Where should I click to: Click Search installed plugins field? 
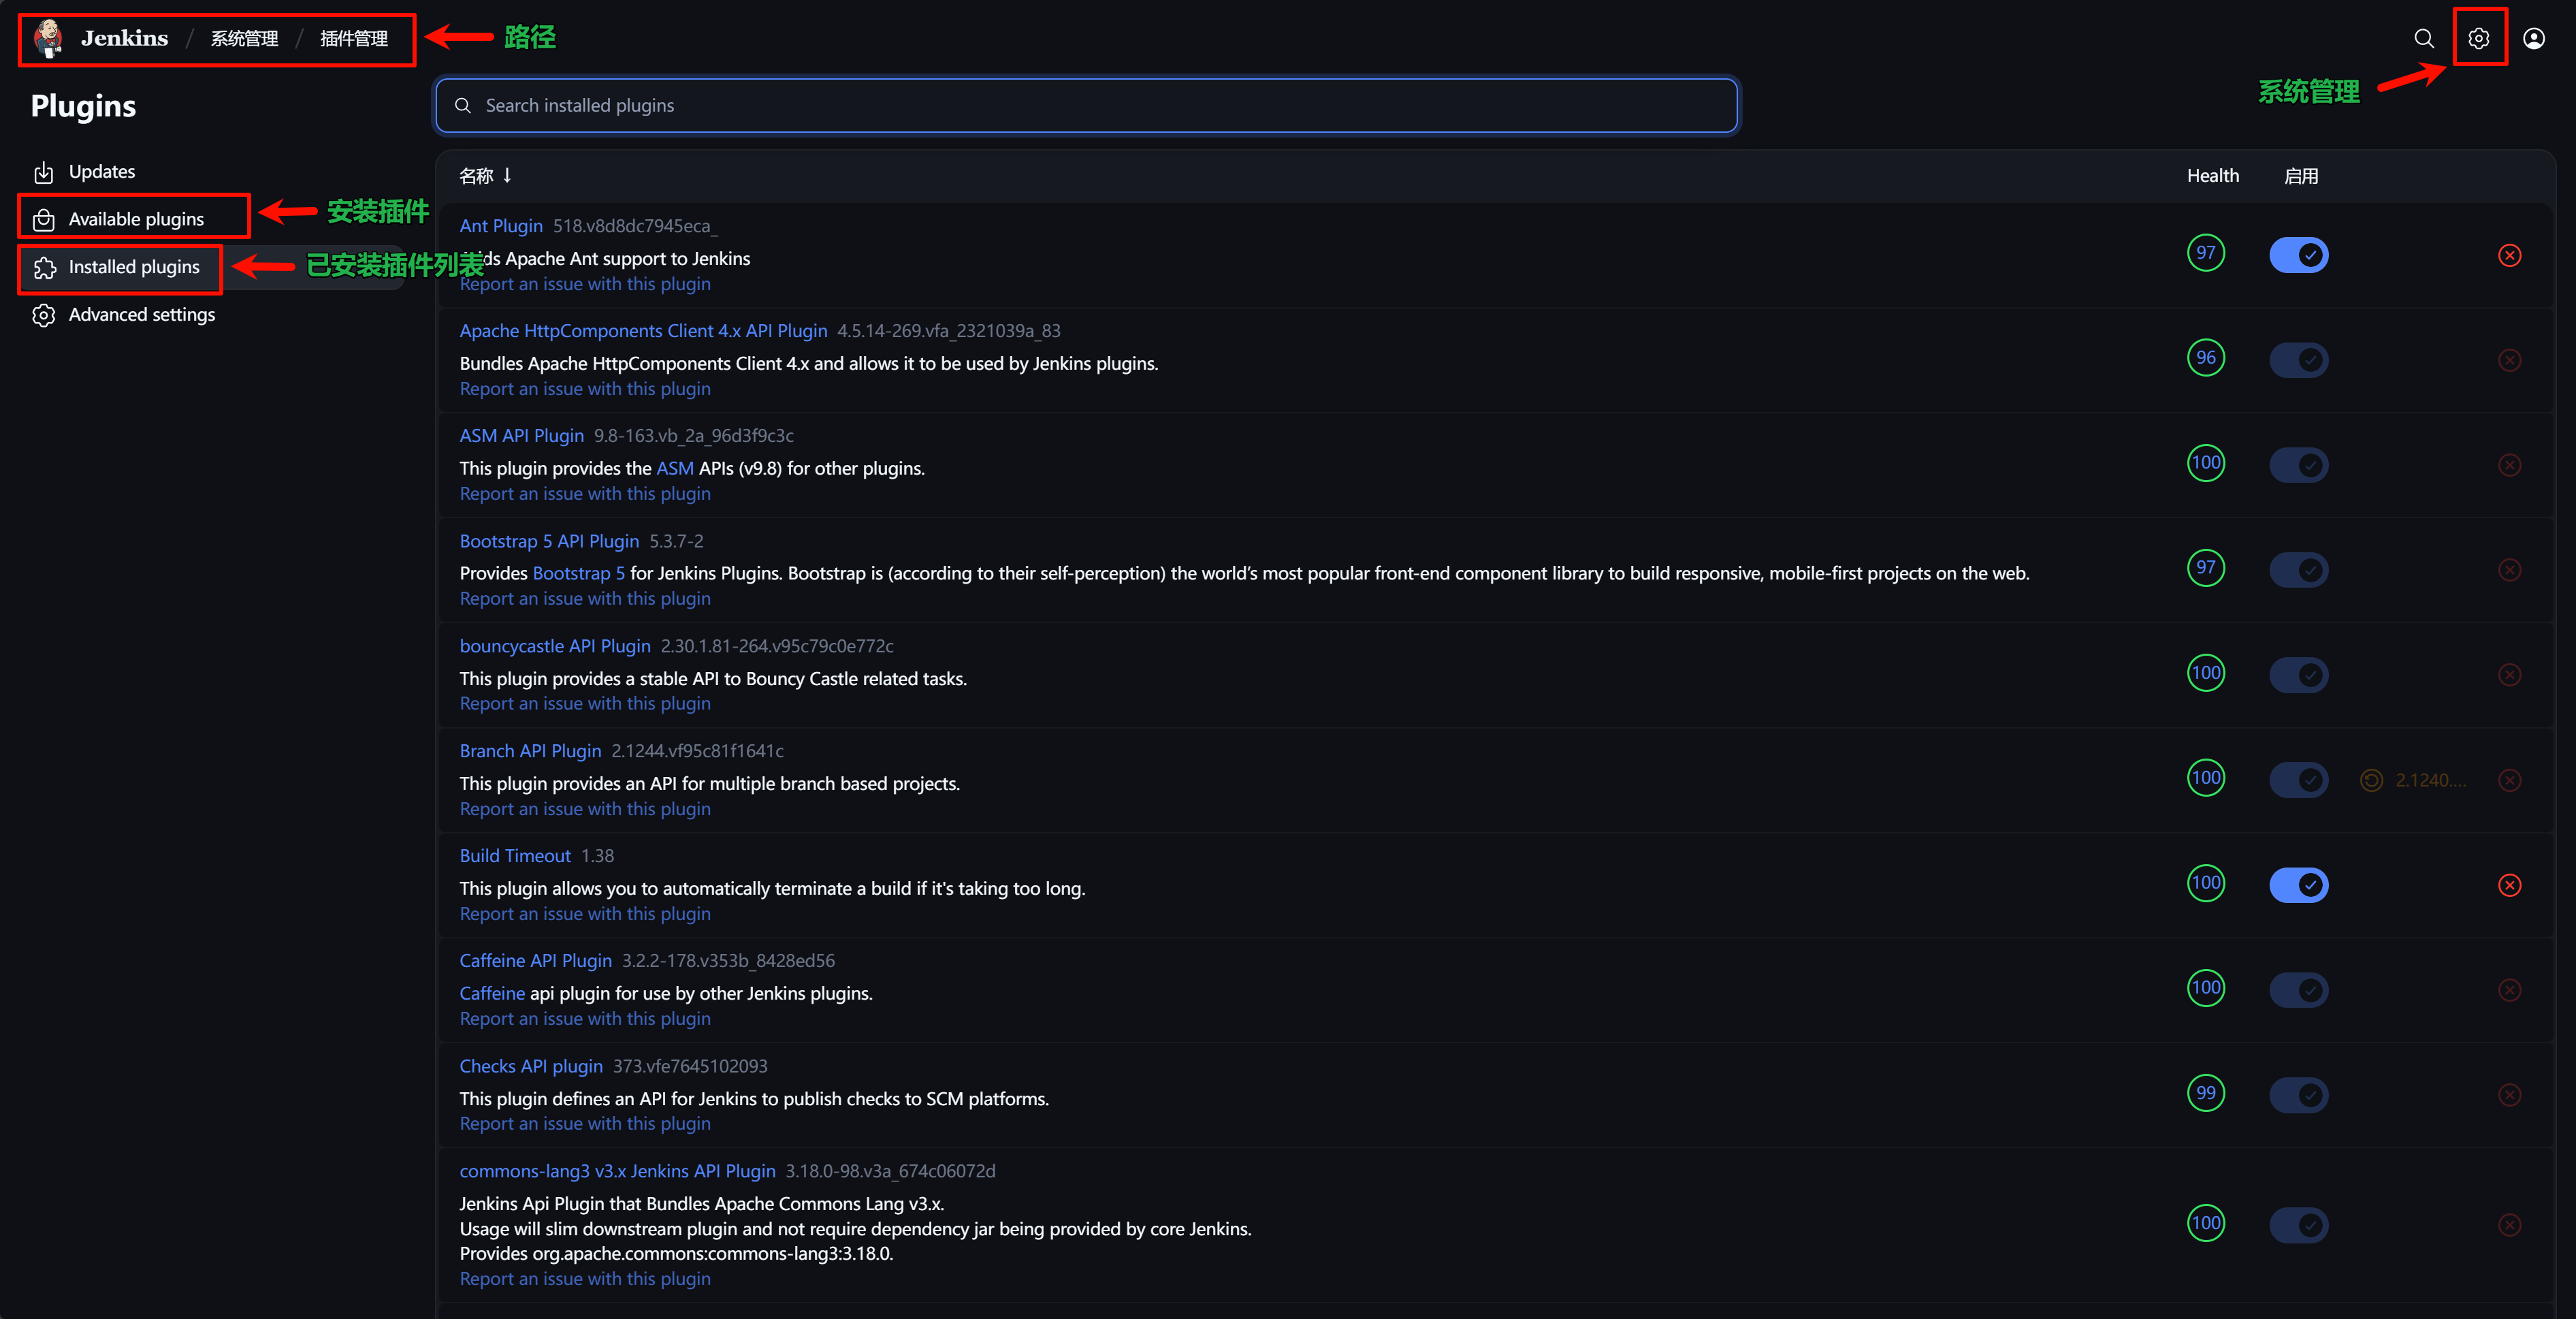click(1087, 106)
